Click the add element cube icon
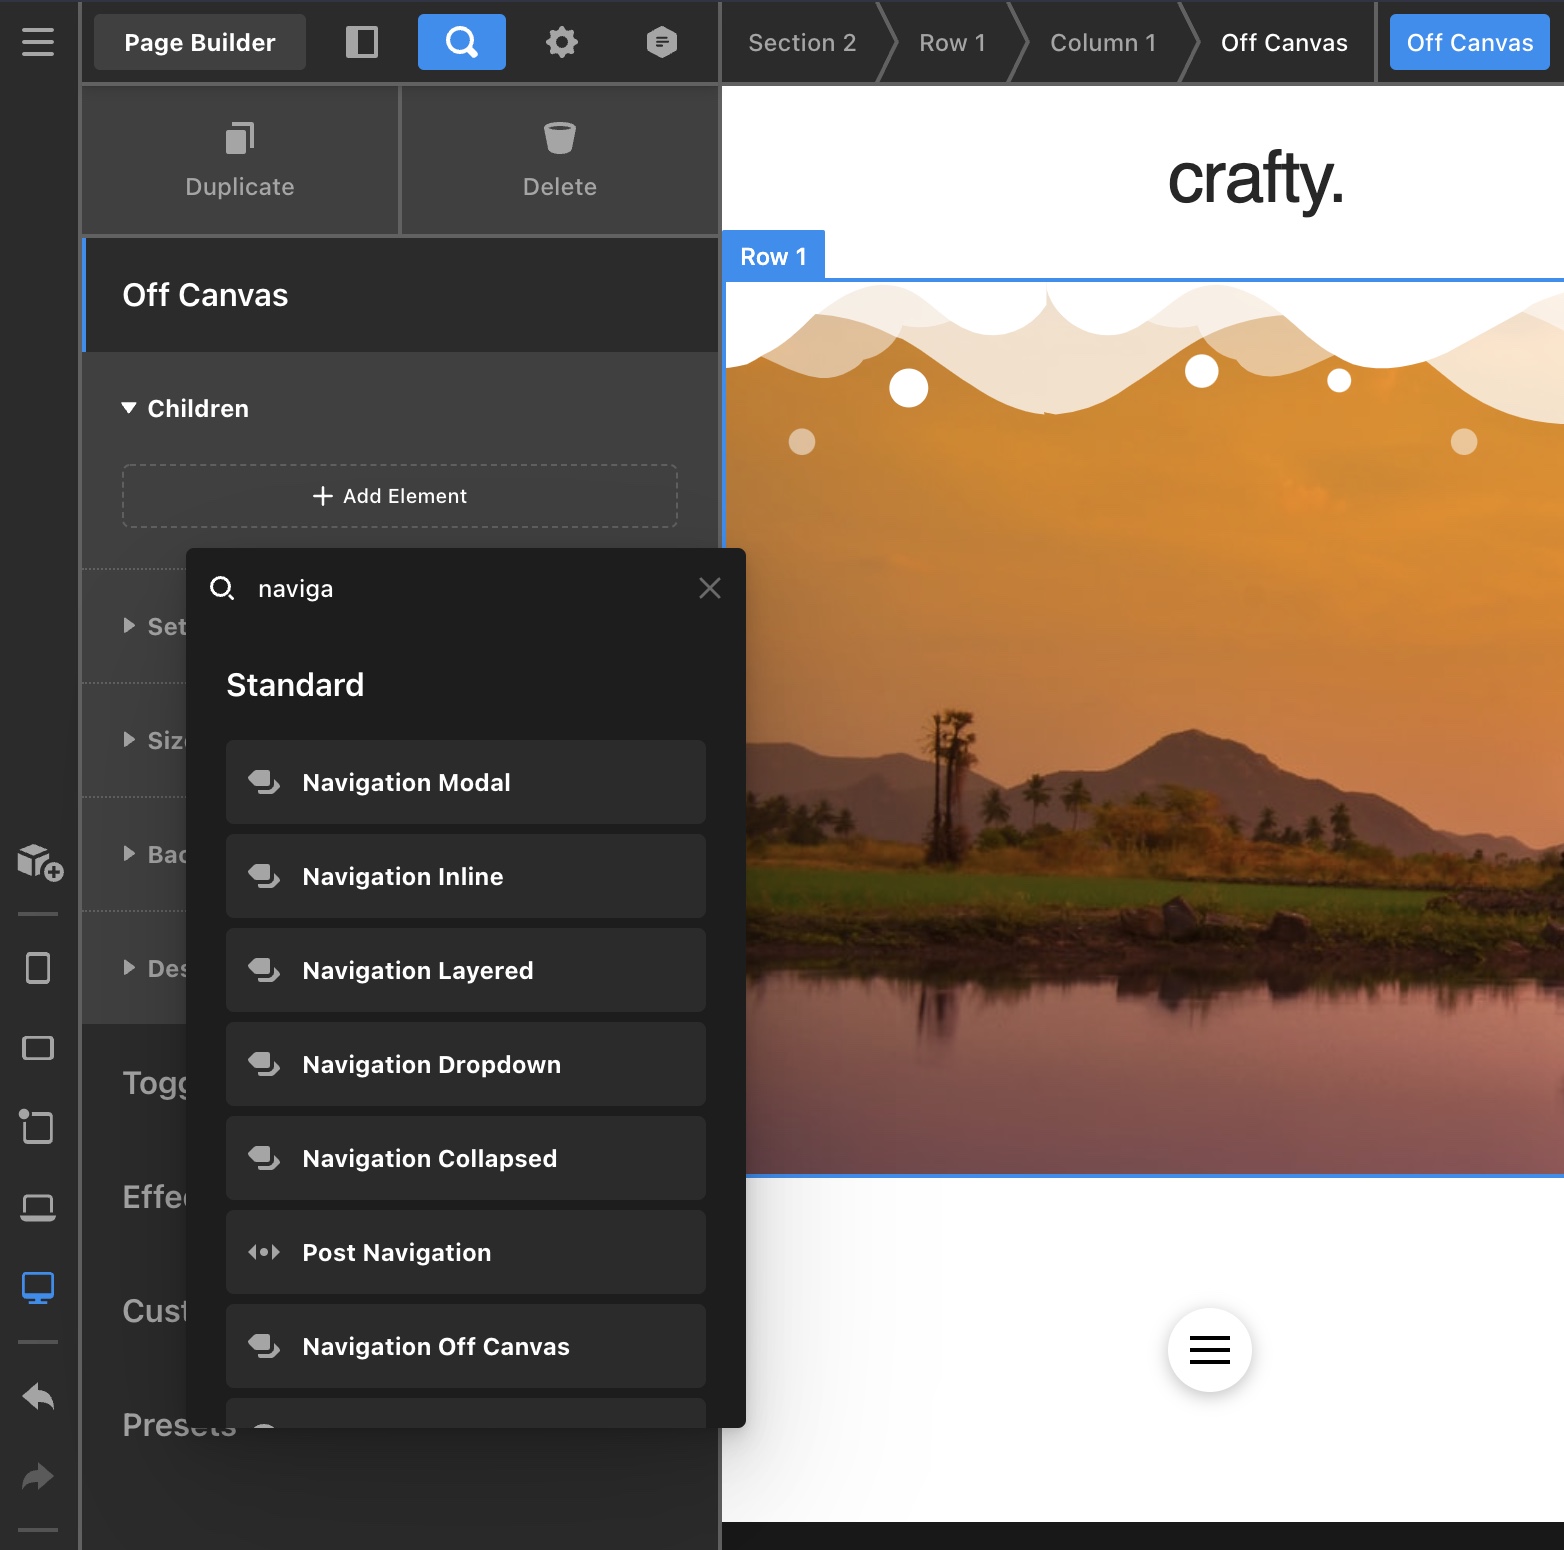 point(39,861)
